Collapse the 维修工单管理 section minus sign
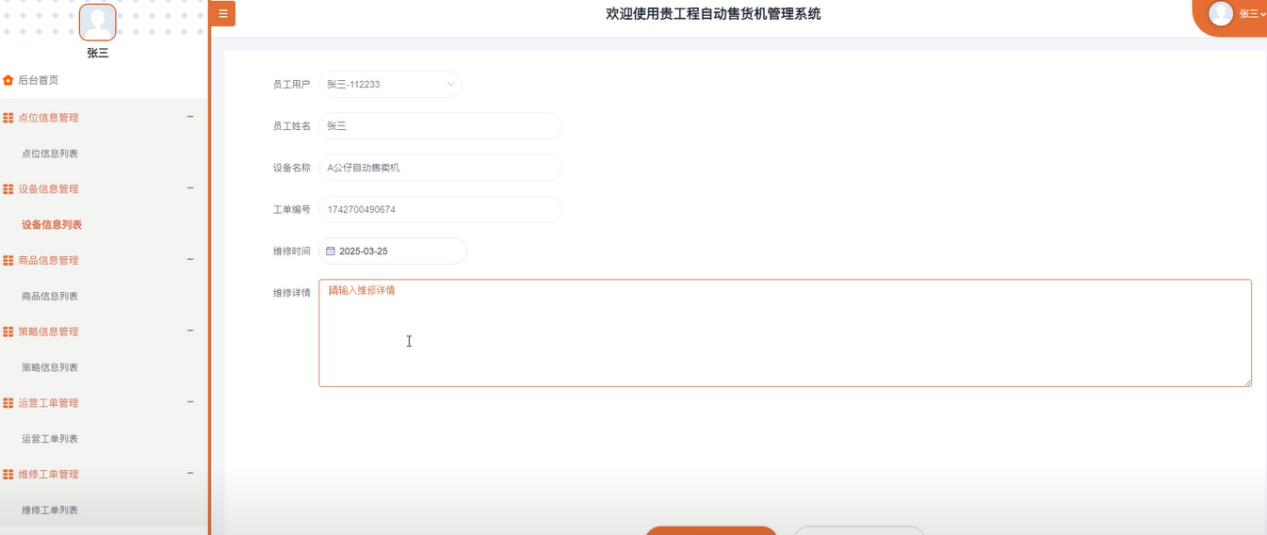 [x=190, y=474]
